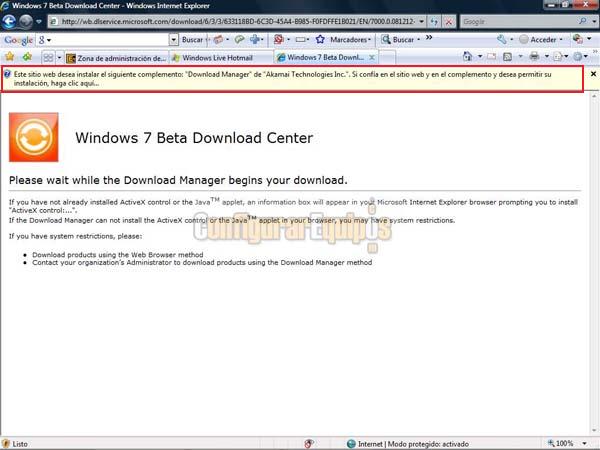Click the information bar add-on message

click(x=292, y=78)
